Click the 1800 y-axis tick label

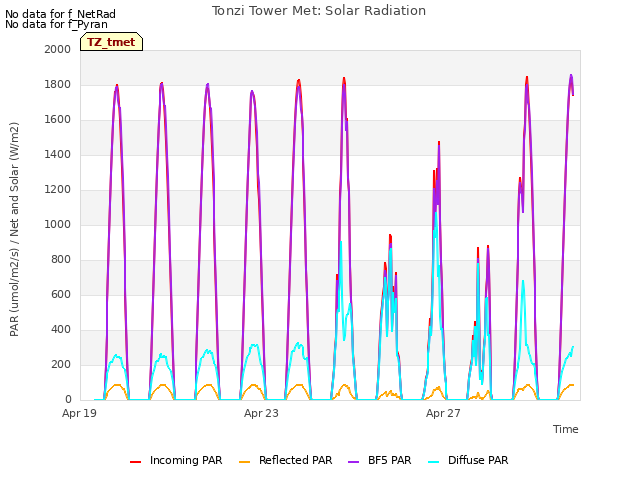[x=58, y=84]
